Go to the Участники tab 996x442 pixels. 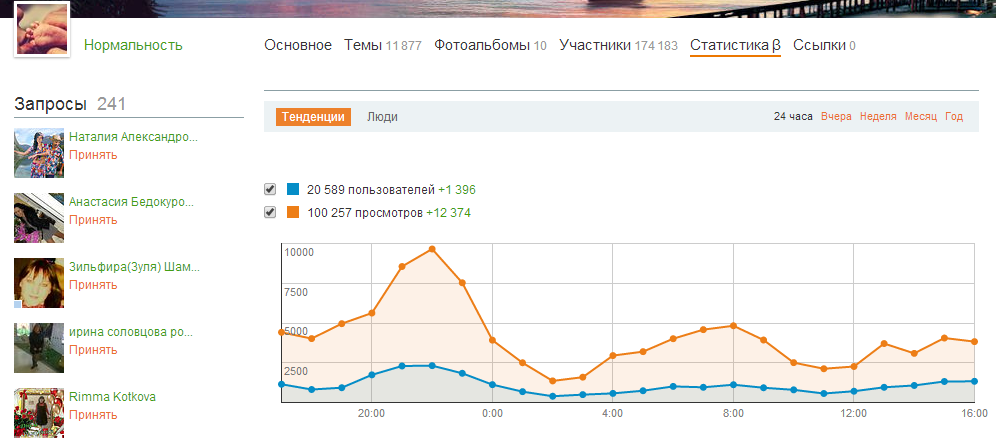(619, 45)
